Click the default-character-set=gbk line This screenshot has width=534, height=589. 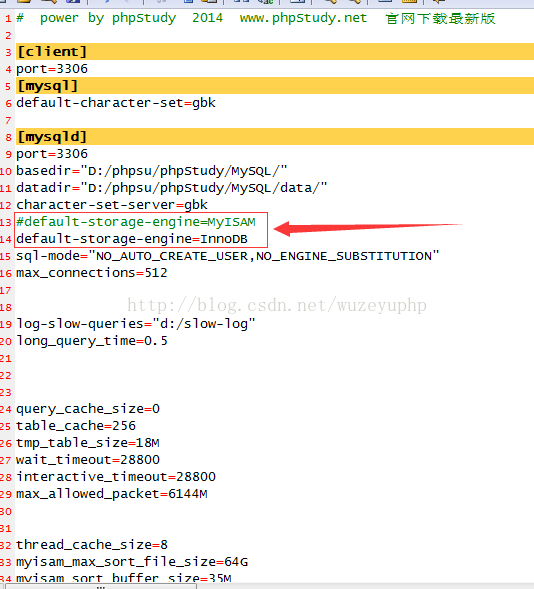(x=116, y=103)
